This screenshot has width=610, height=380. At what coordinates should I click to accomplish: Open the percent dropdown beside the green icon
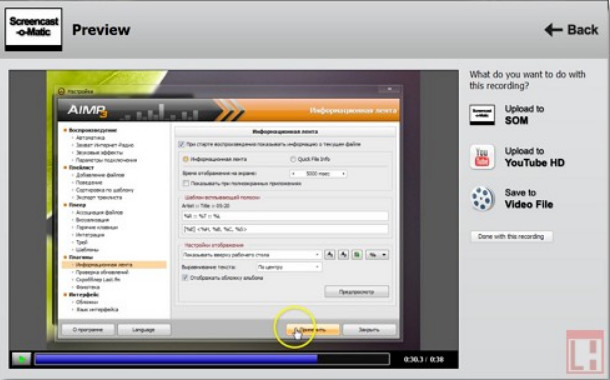pyautogui.click(x=377, y=255)
